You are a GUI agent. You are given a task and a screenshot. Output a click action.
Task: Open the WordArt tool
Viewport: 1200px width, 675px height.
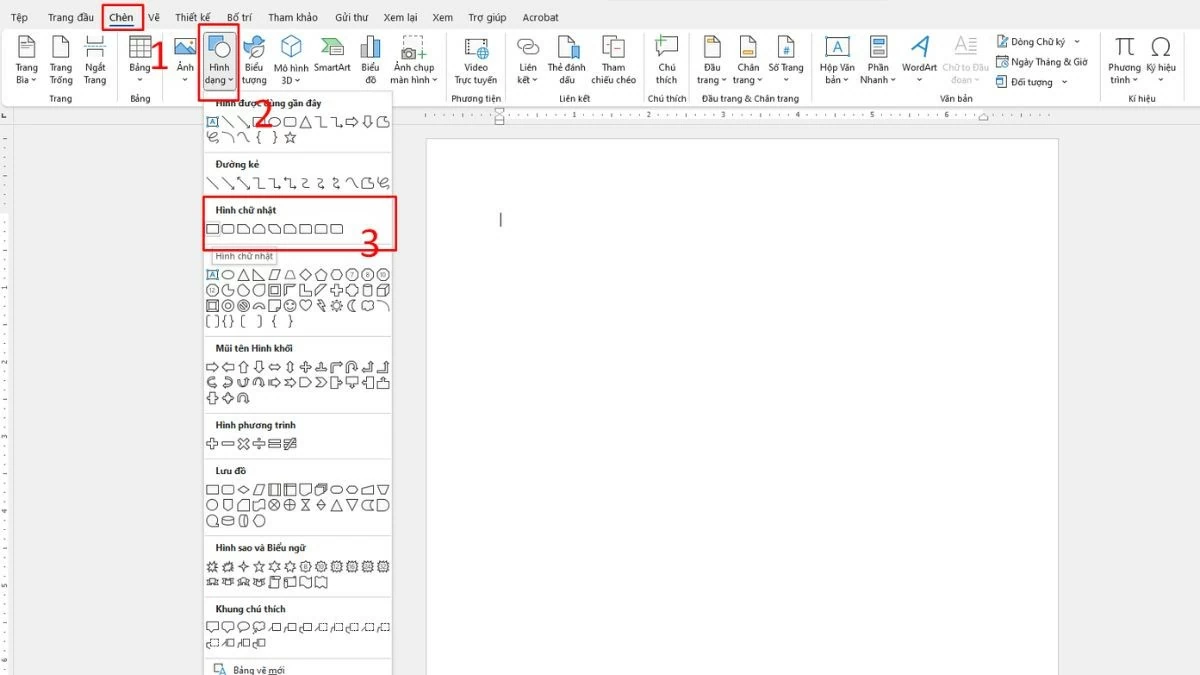click(x=919, y=56)
